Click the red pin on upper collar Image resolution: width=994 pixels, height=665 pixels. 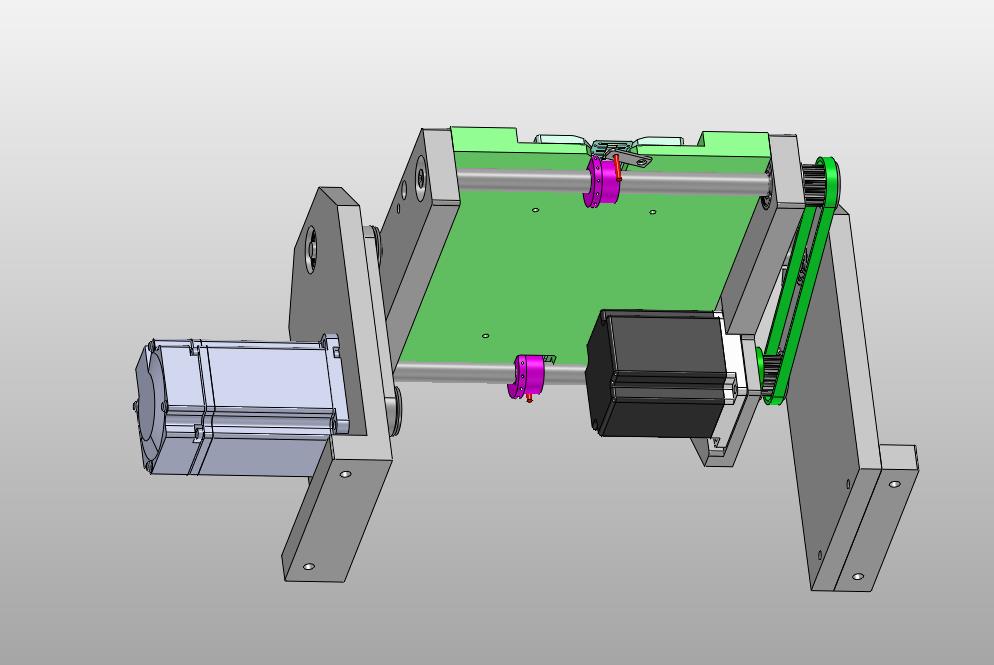617,169
